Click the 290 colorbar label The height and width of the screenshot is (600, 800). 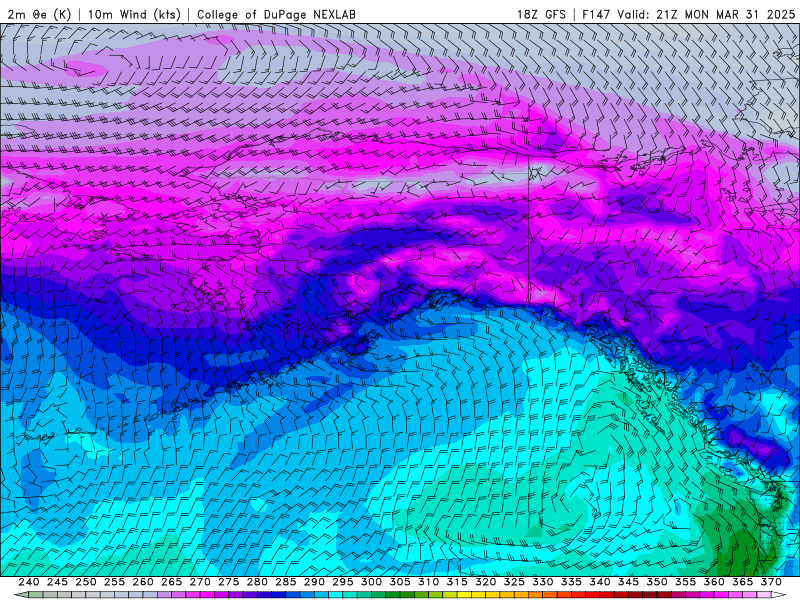tap(314, 582)
